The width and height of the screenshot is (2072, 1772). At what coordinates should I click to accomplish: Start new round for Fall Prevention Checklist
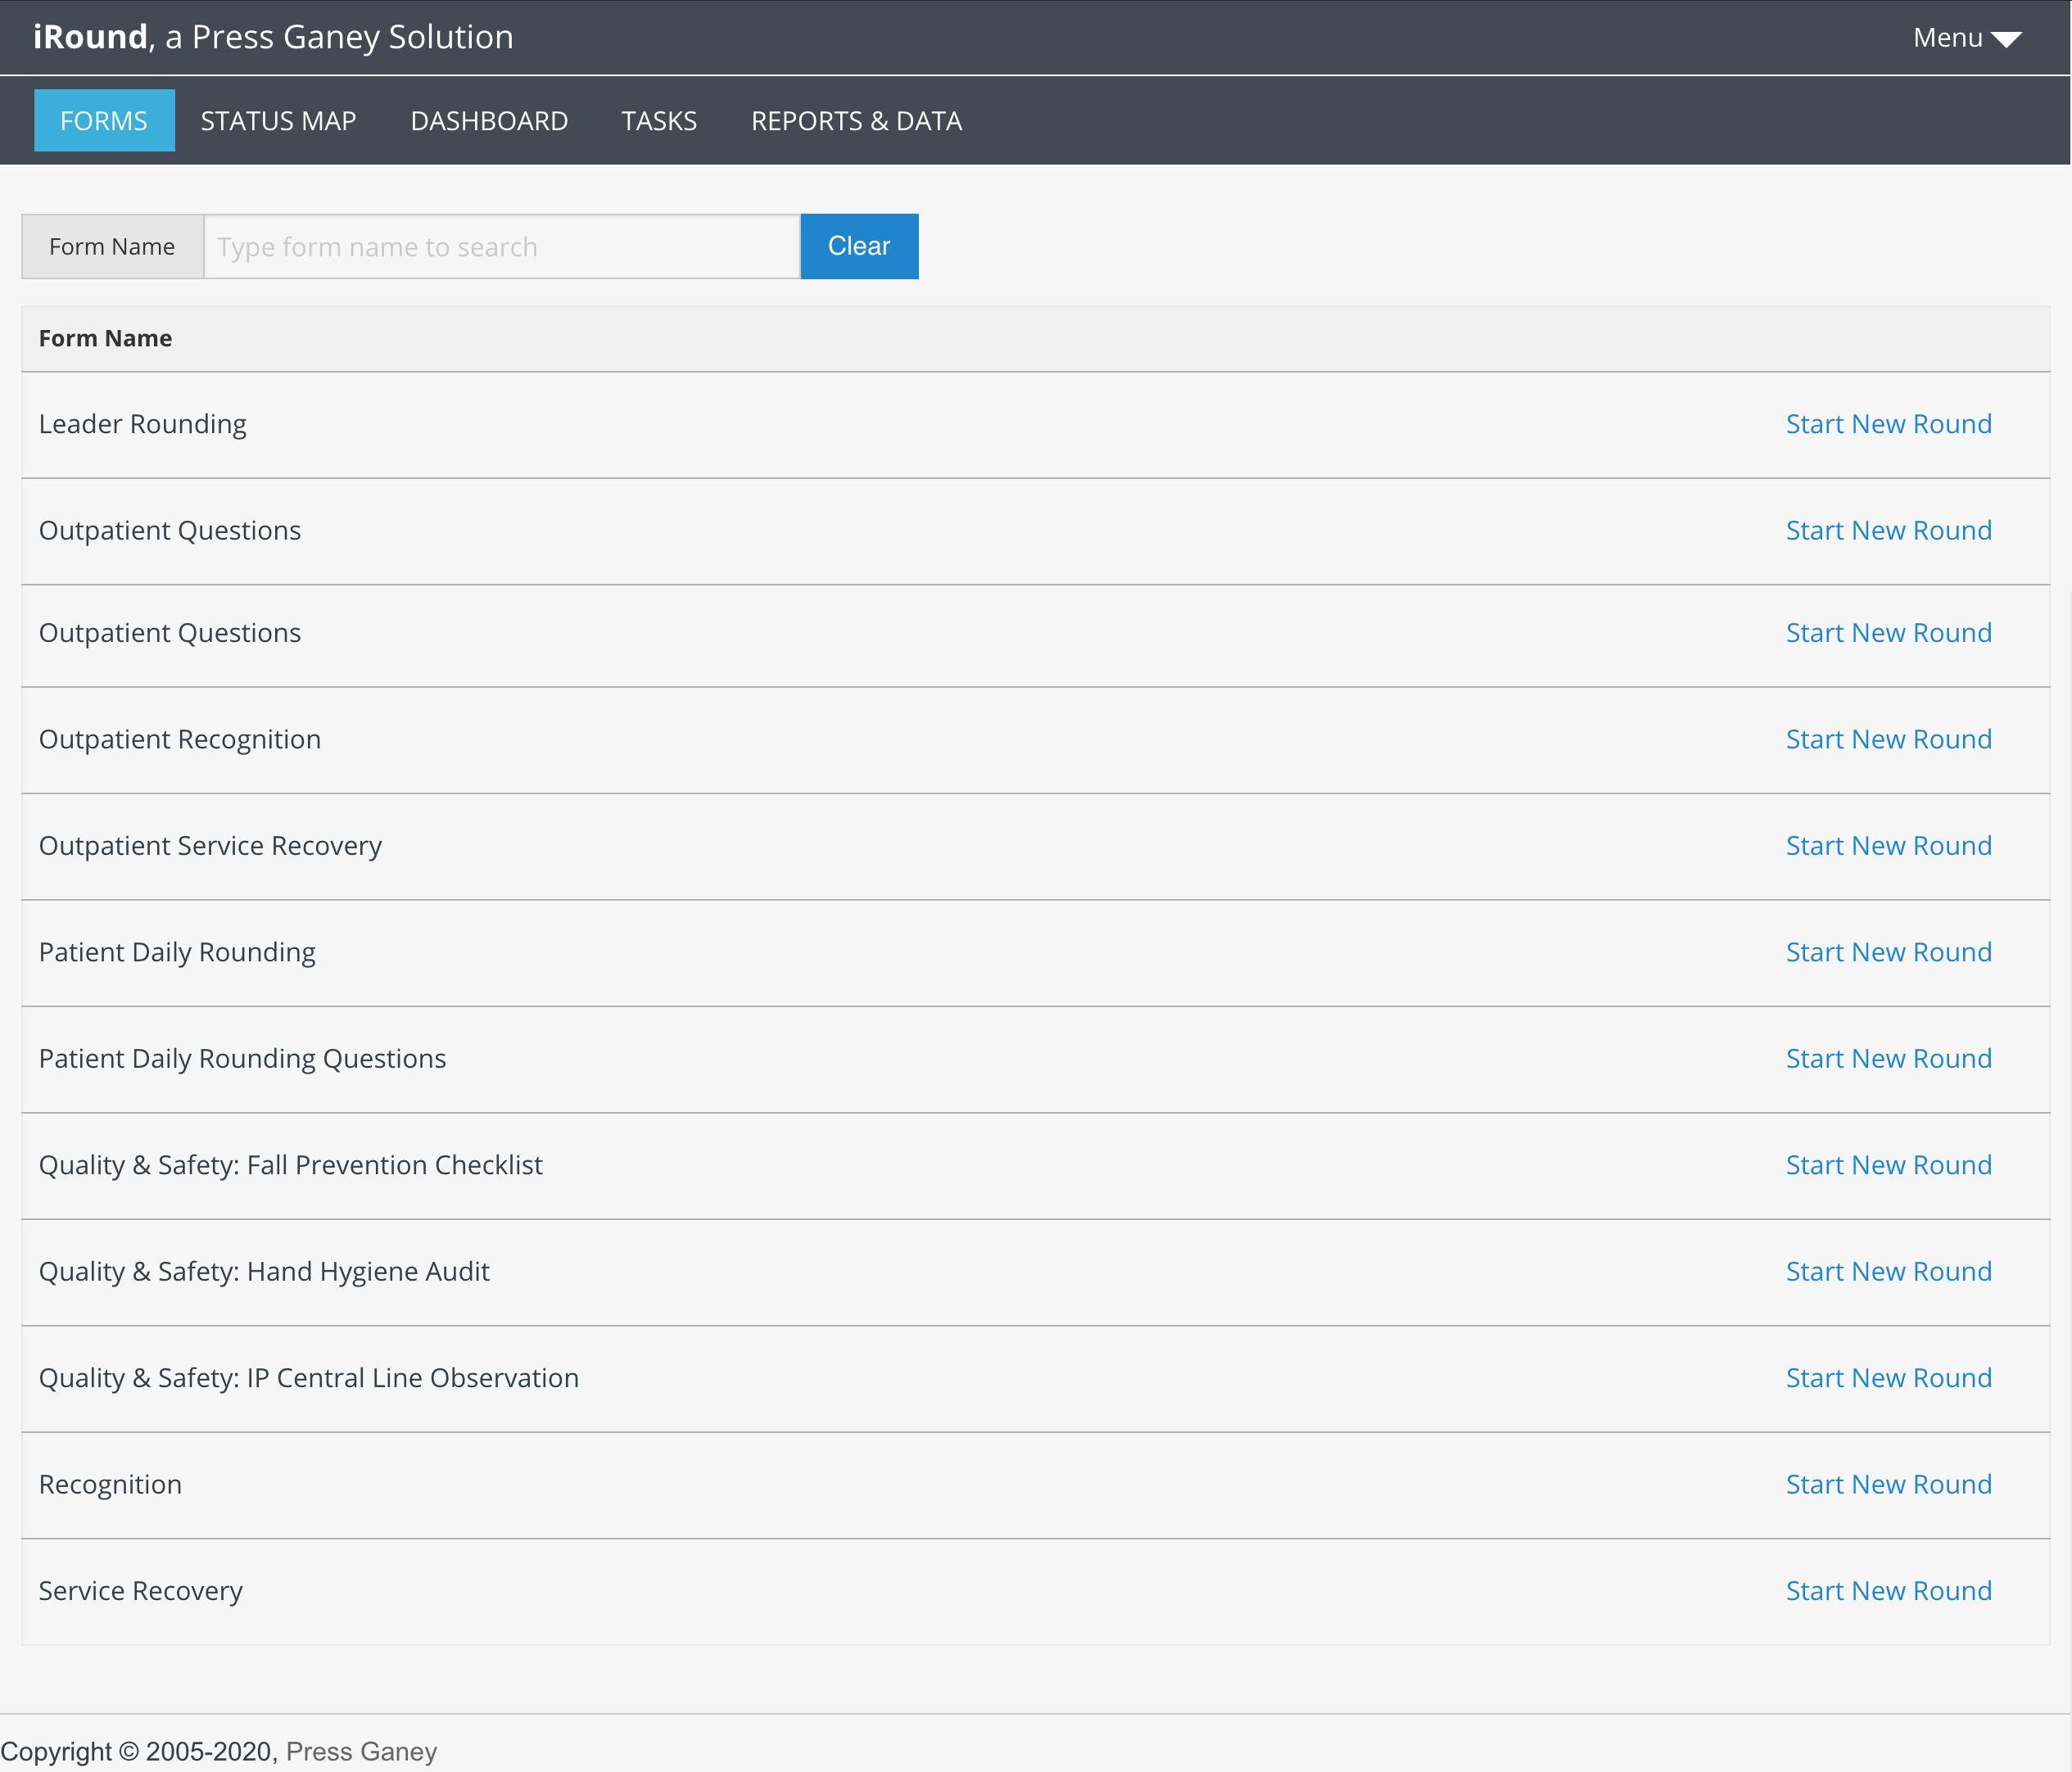(x=1888, y=1165)
